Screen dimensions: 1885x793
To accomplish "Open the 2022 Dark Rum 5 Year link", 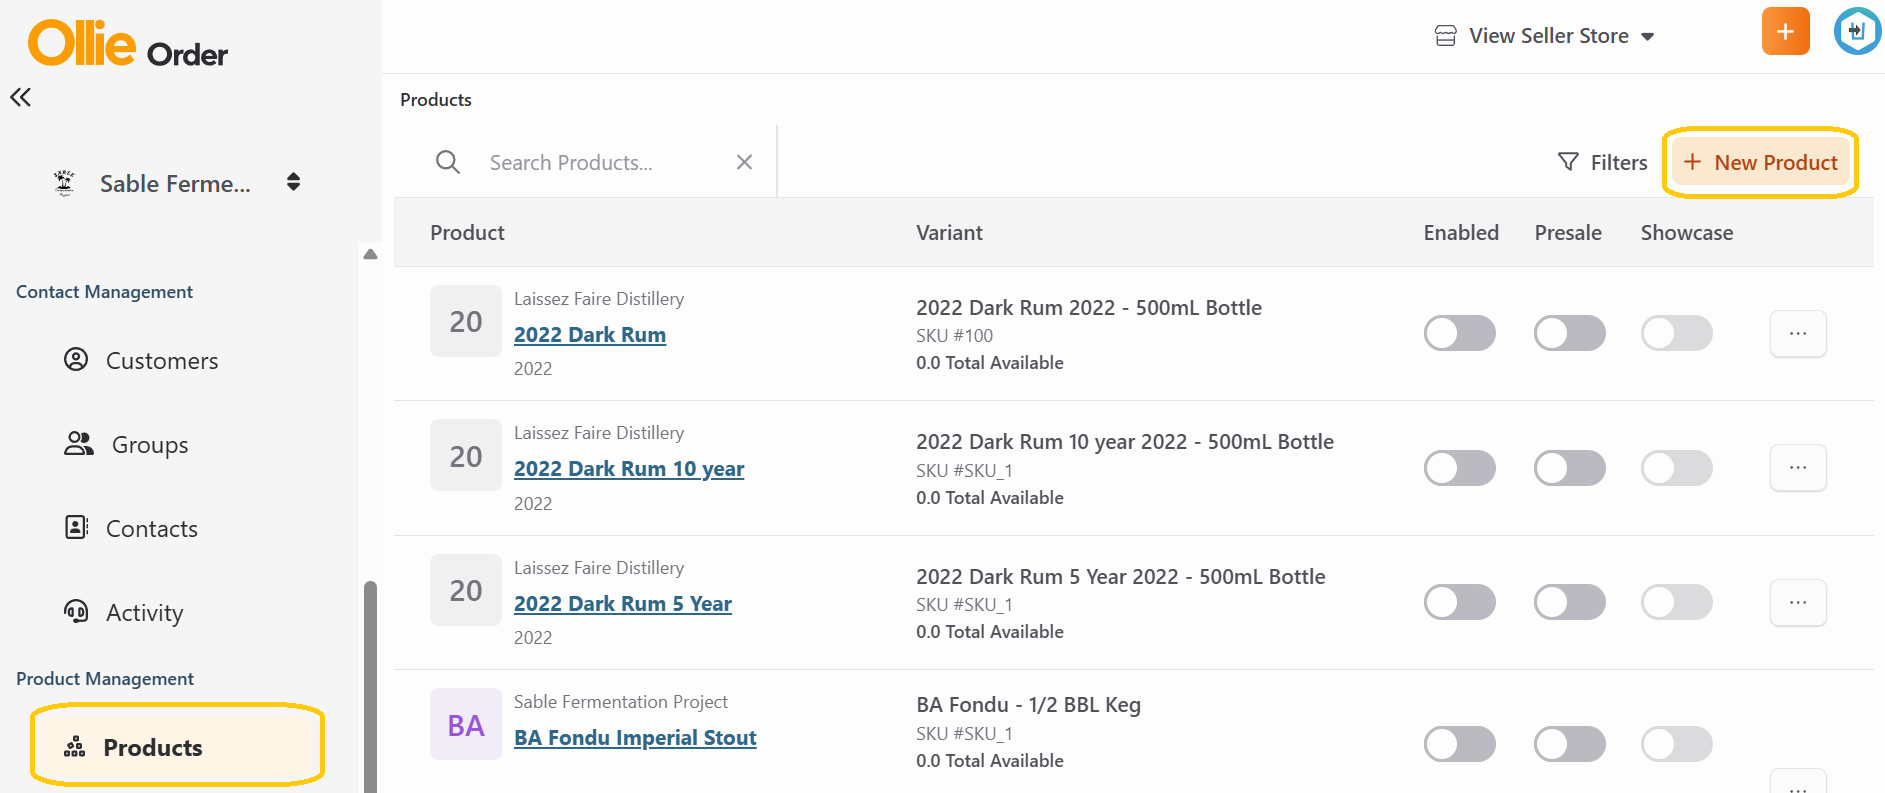I will 623,604.
